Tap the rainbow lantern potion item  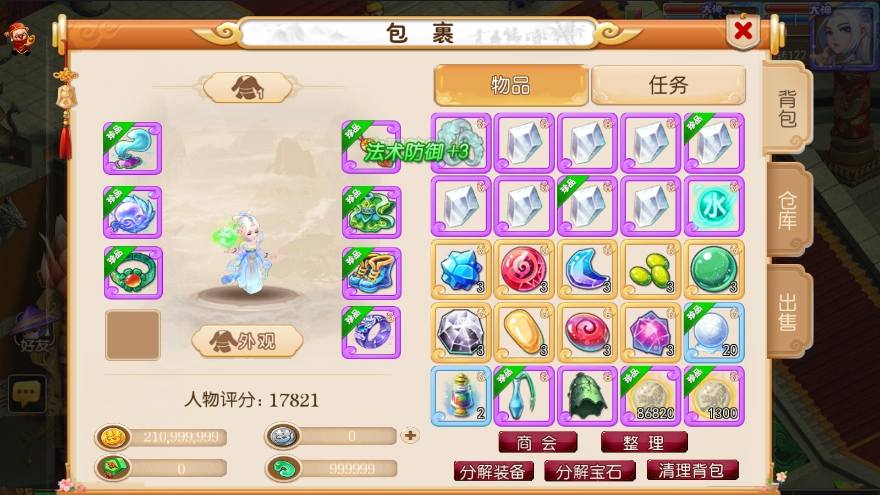click(461, 396)
